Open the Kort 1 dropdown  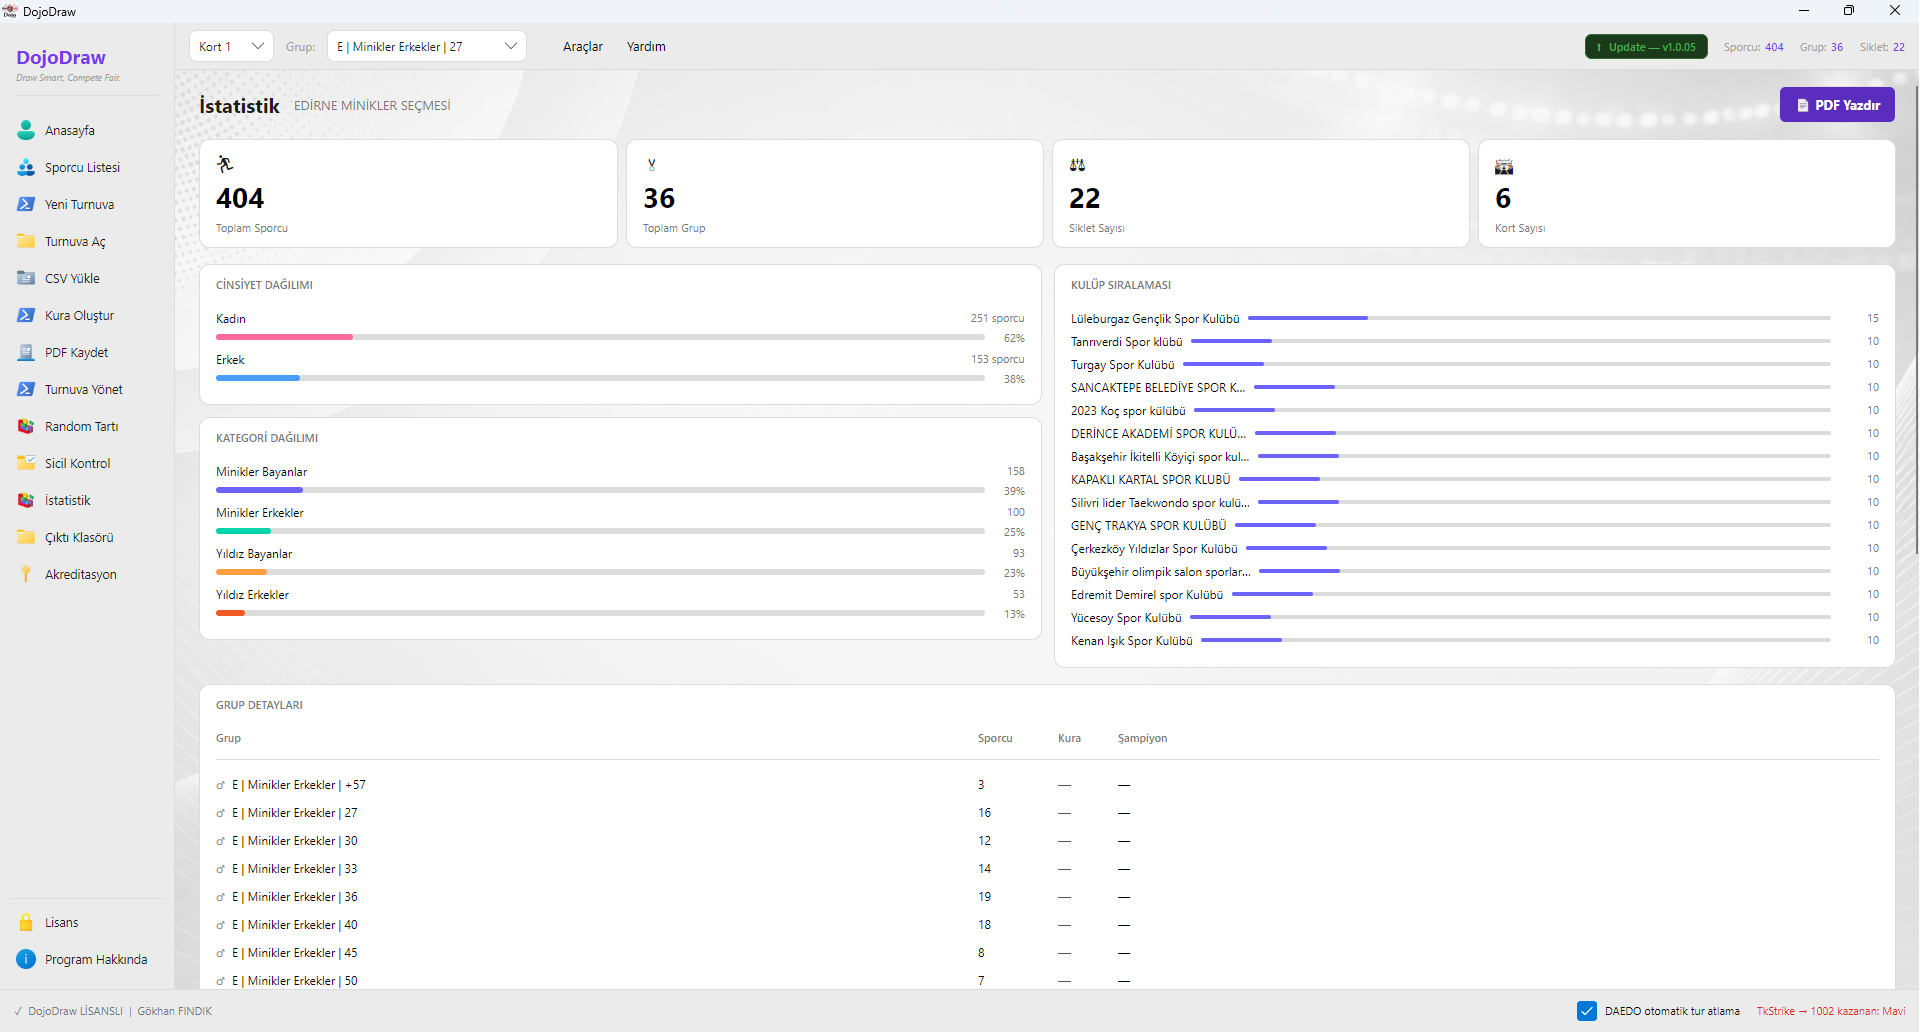click(x=231, y=46)
